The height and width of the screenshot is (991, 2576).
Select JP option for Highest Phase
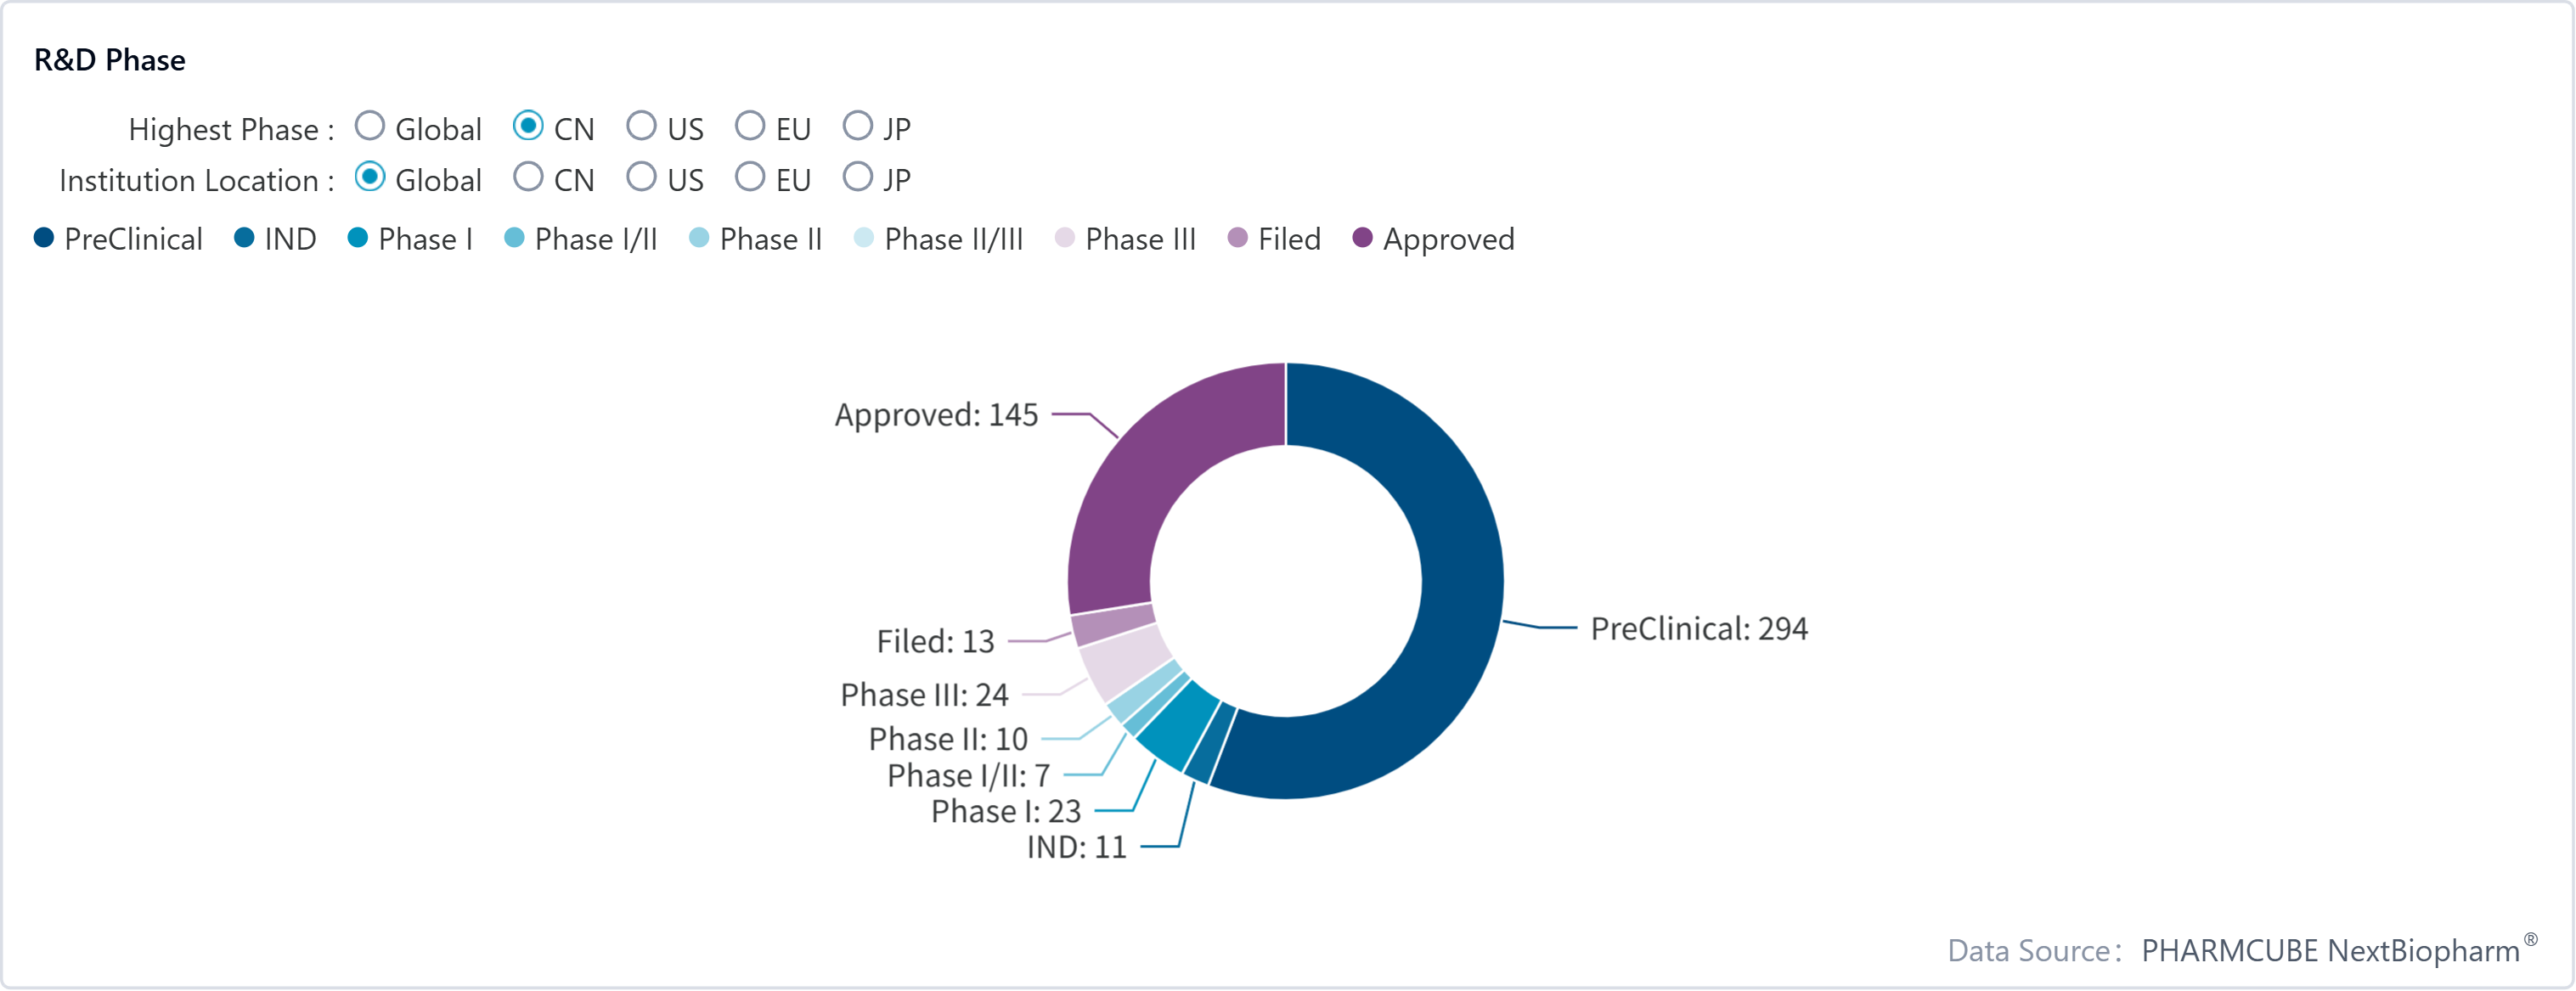point(857,127)
